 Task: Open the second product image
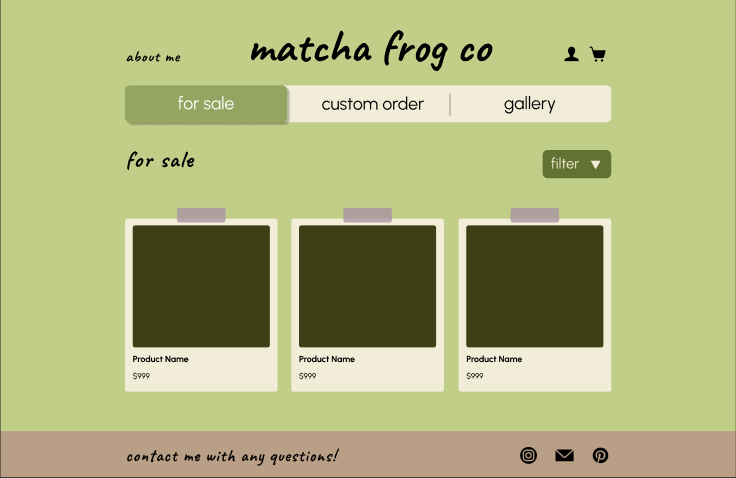point(367,286)
